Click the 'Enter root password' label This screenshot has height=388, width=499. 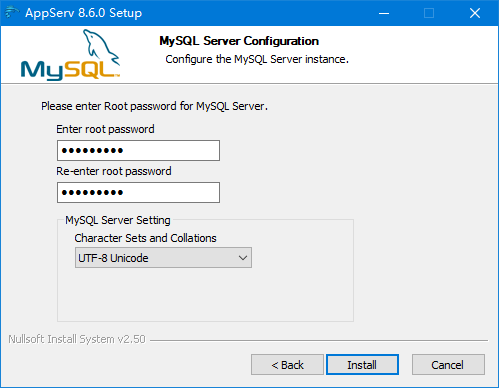(x=105, y=129)
